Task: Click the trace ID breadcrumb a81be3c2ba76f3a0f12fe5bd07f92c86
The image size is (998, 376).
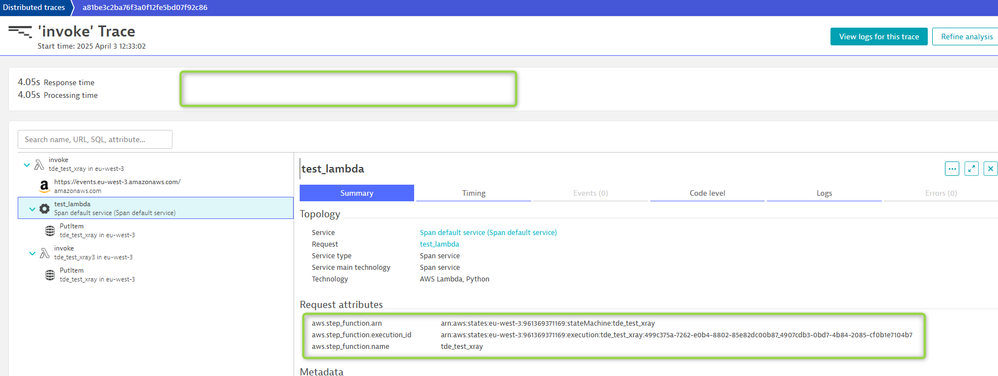Action: 144,8
